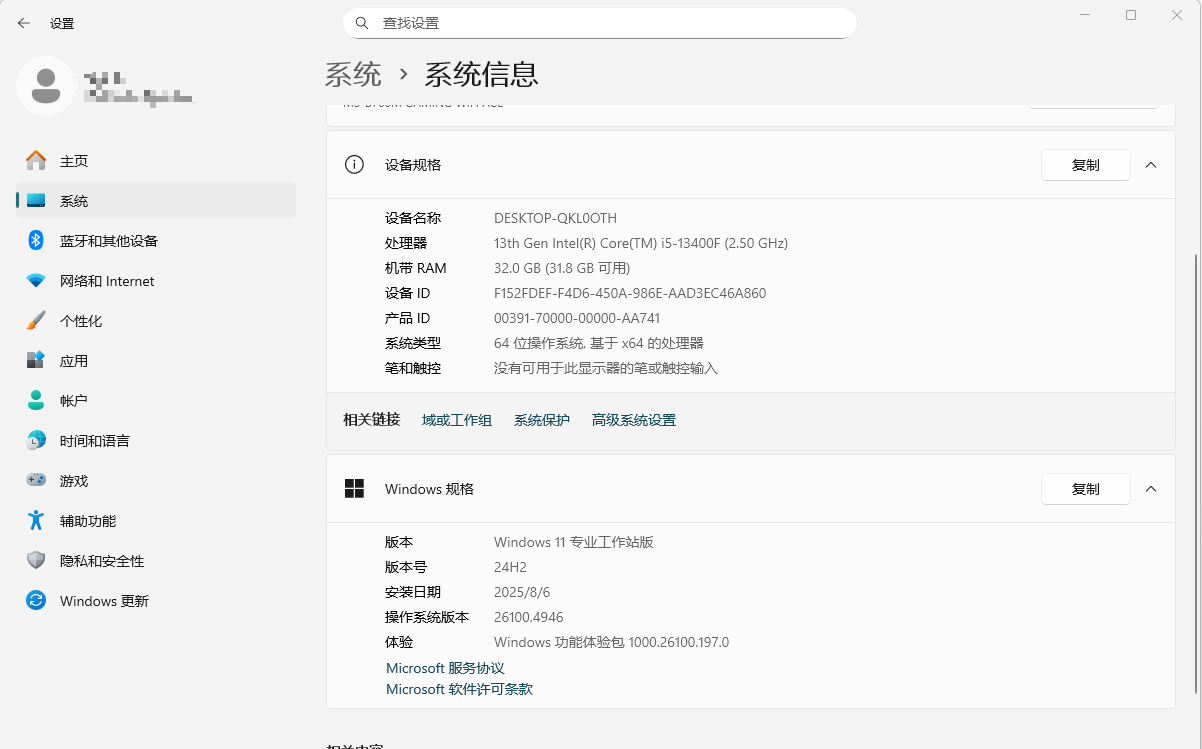Viewport: 1202px width, 749px height.
Task: Open the 系统保护 link
Action: pyautogui.click(x=542, y=420)
